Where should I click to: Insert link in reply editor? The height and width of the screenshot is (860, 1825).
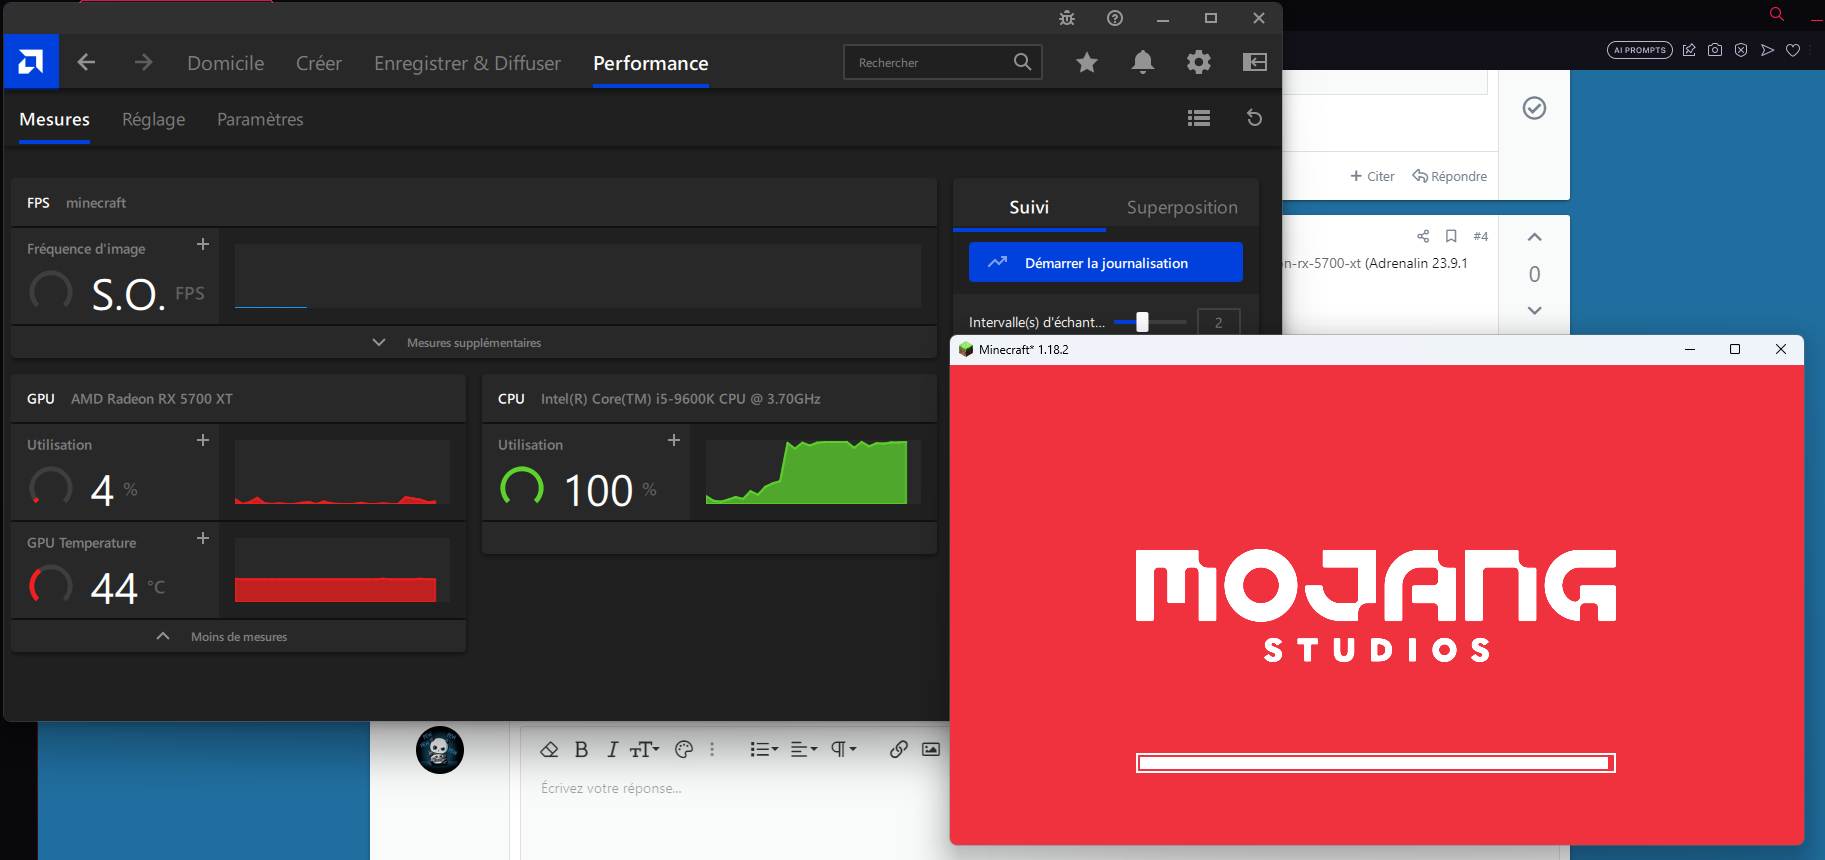[899, 749]
